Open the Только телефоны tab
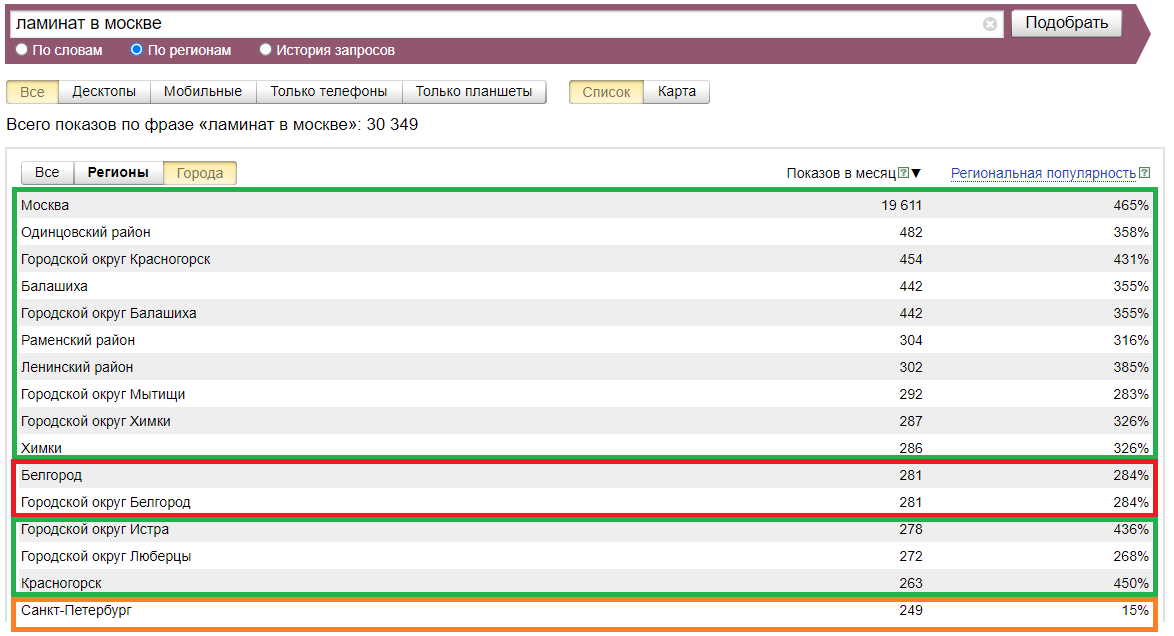Viewport: 1174px width, 636px height. click(x=329, y=92)
